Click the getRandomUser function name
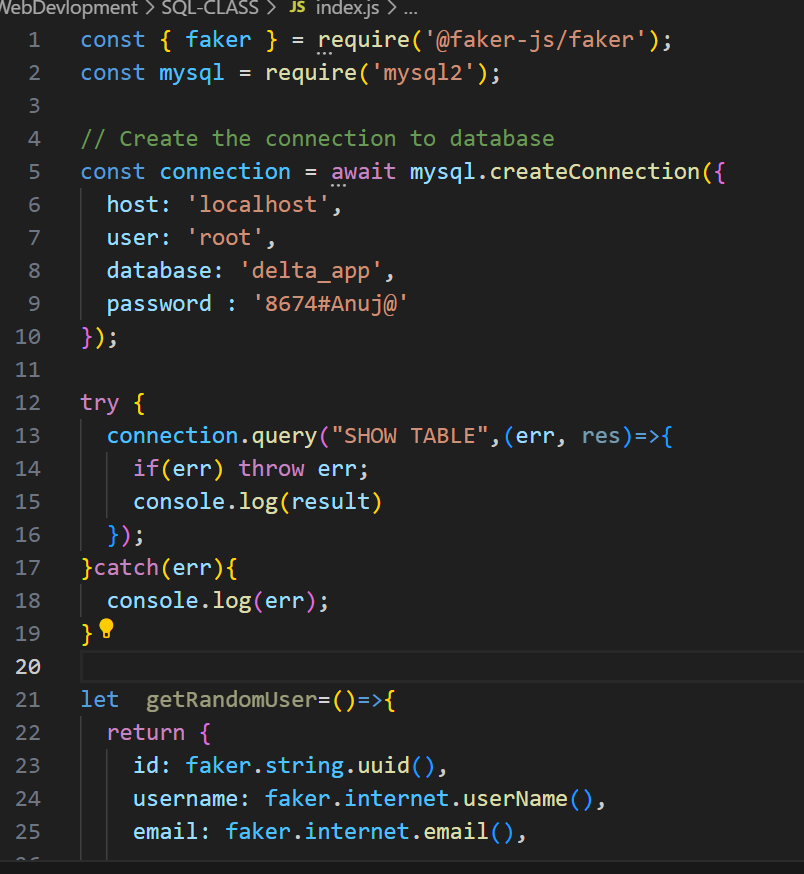The width and height of the screenshot is (804, 874). [231, 700]
